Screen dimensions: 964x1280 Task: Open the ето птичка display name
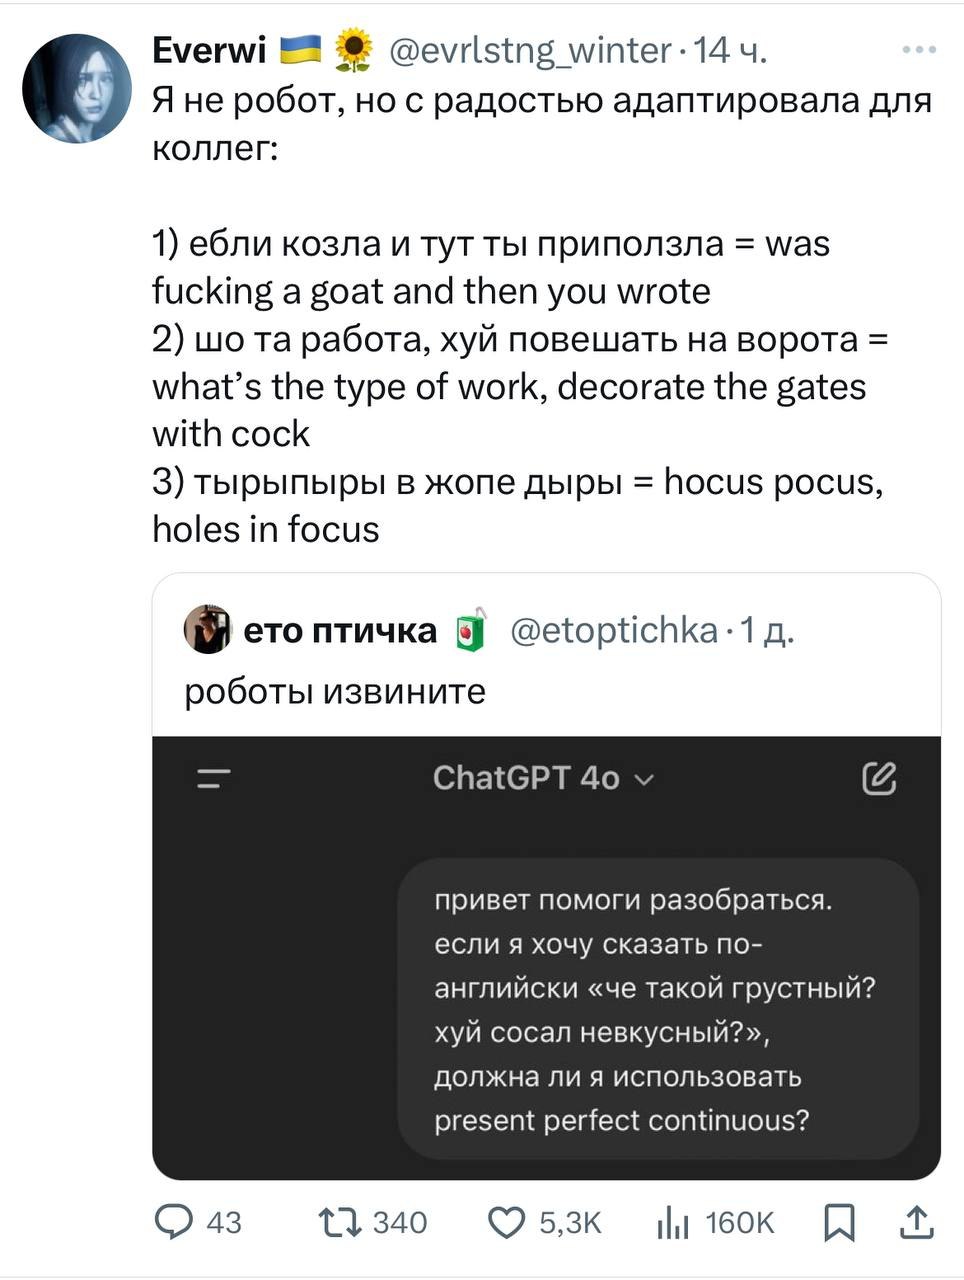(x=340, y=630)
